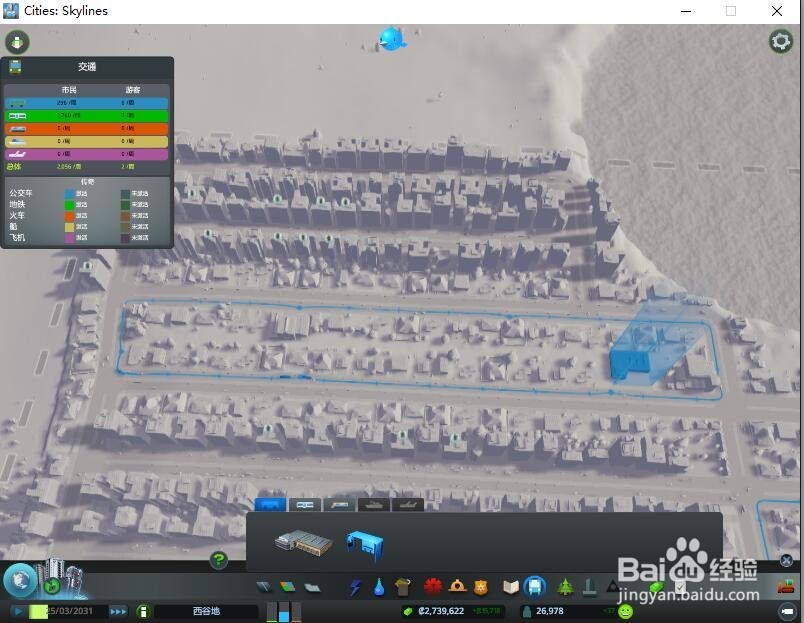804x623 pixels.
Task: Click the city name 西谷地
Action: pyautogui.click(x=206, y=611)
